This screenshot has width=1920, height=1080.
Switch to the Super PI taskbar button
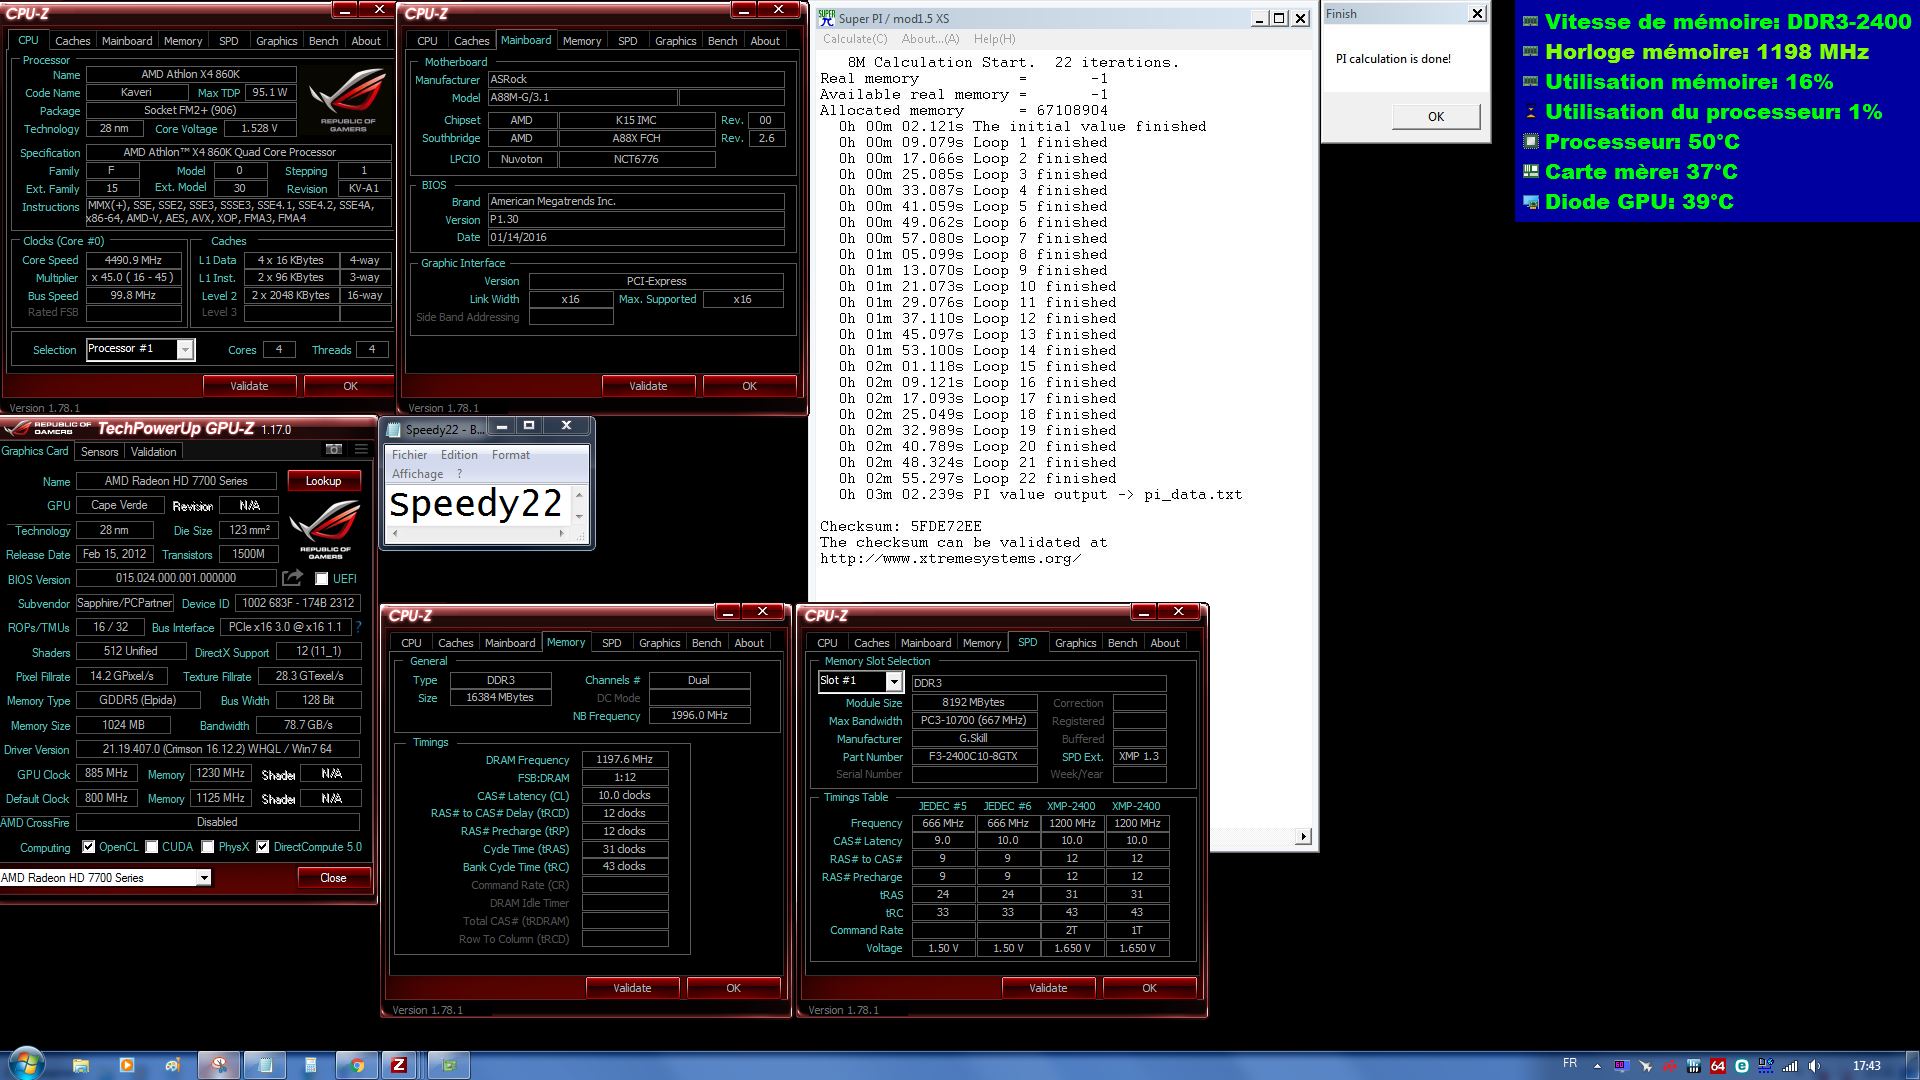(449, 1066)
